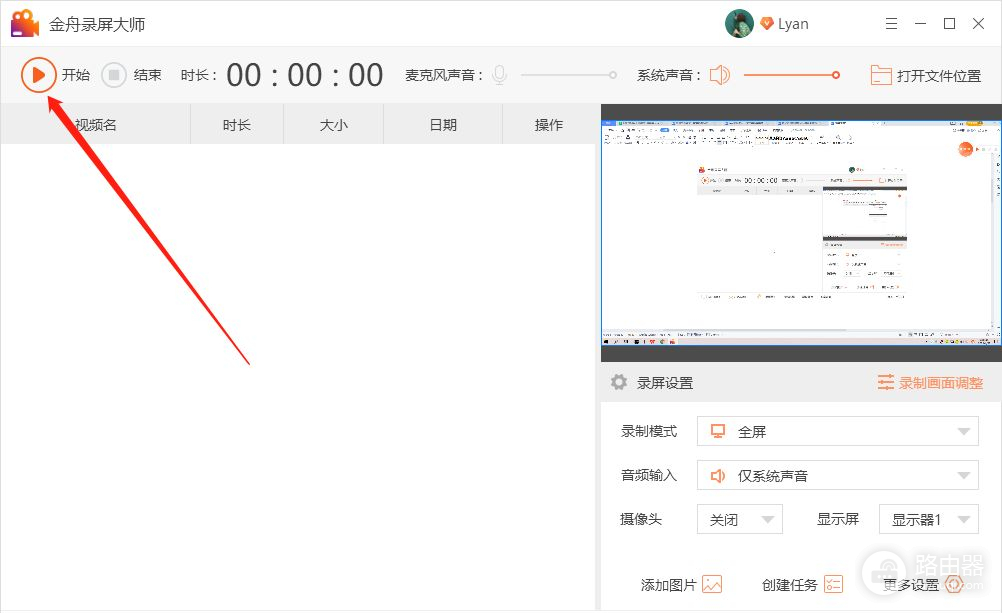
Task: Expand the 录制模式 dropdown showing 全屏
Action: click(837, 432)
